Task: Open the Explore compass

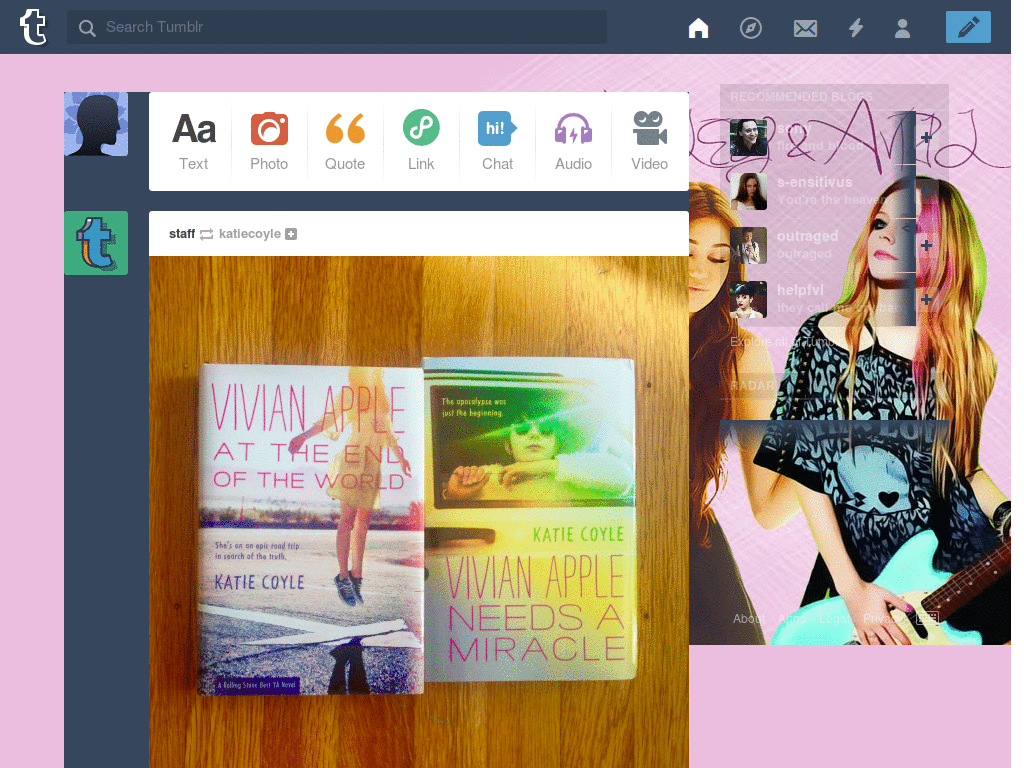Action: click(751, 27)
